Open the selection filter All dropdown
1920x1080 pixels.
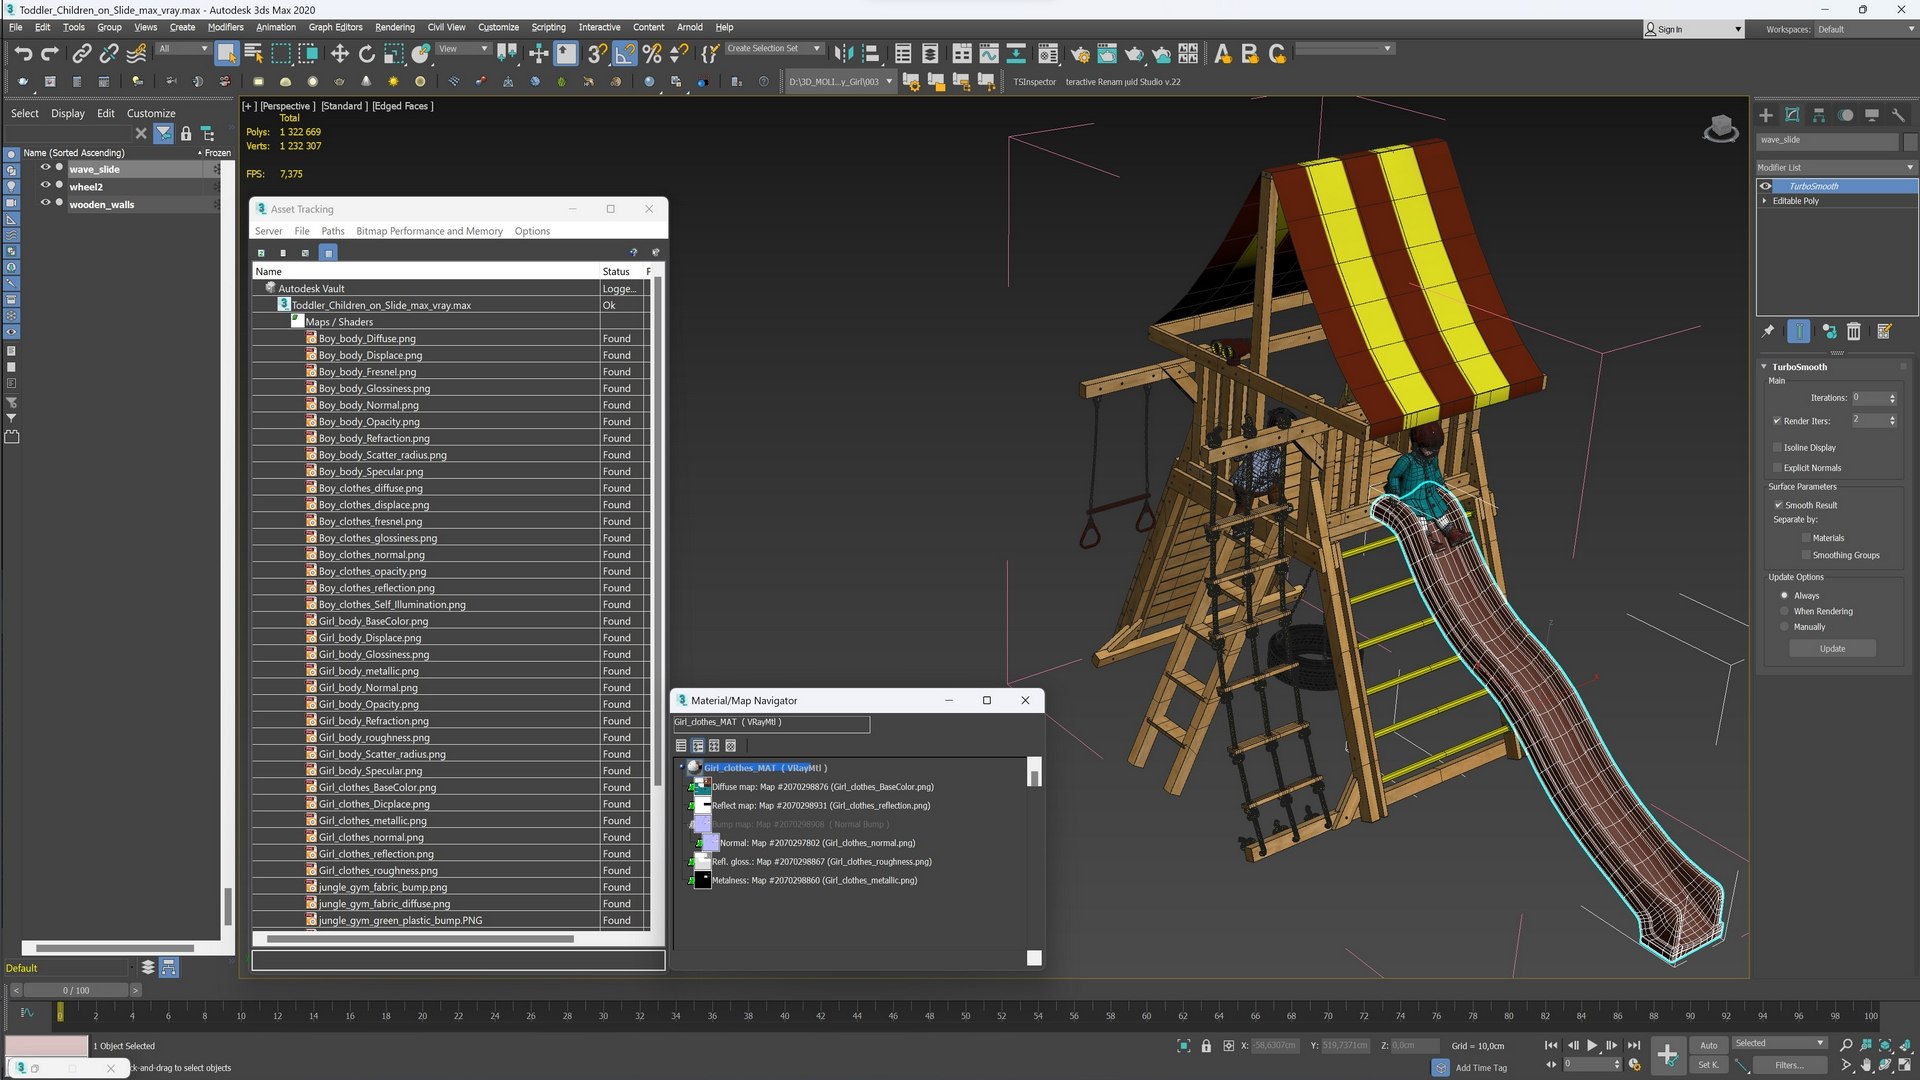click(x=183, y=48)
